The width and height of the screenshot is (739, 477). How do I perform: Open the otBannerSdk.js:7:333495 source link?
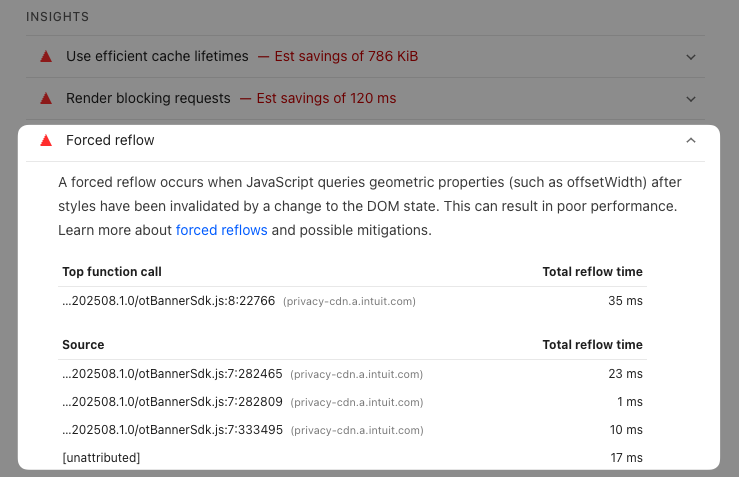click(x=172, y=430)
